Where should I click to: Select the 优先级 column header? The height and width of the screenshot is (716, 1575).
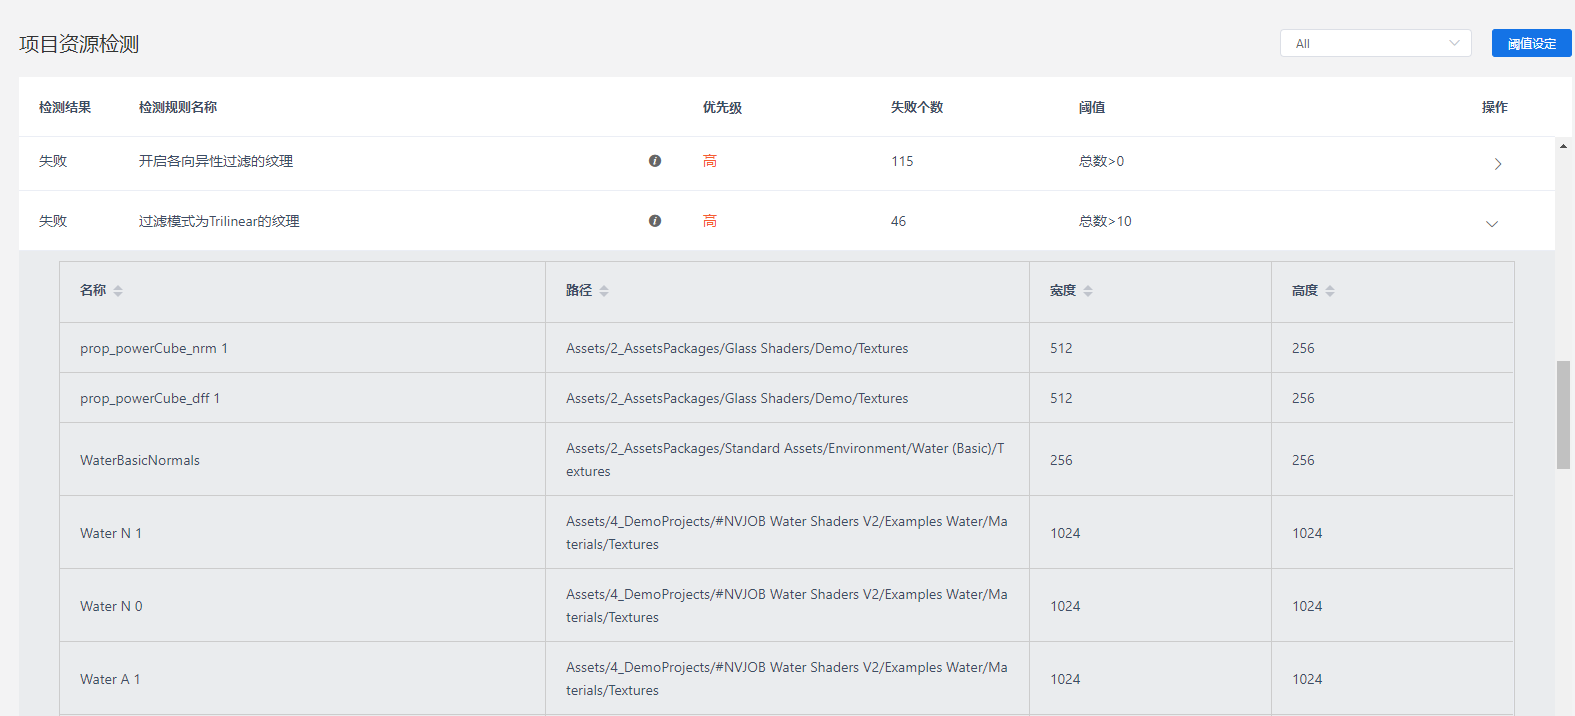pyautogui.click(x=722, y=107)
